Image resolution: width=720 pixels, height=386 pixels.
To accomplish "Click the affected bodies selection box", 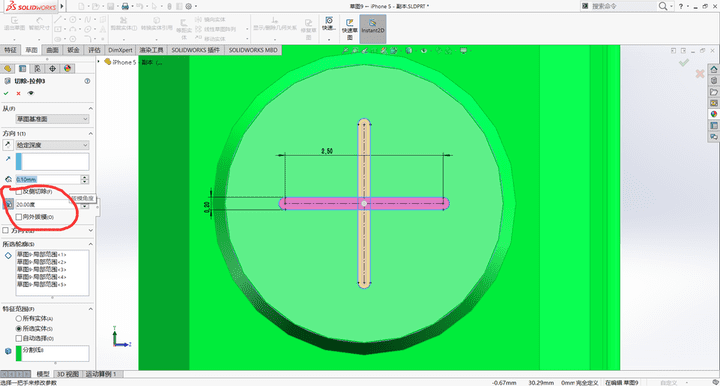I will 52,353.
